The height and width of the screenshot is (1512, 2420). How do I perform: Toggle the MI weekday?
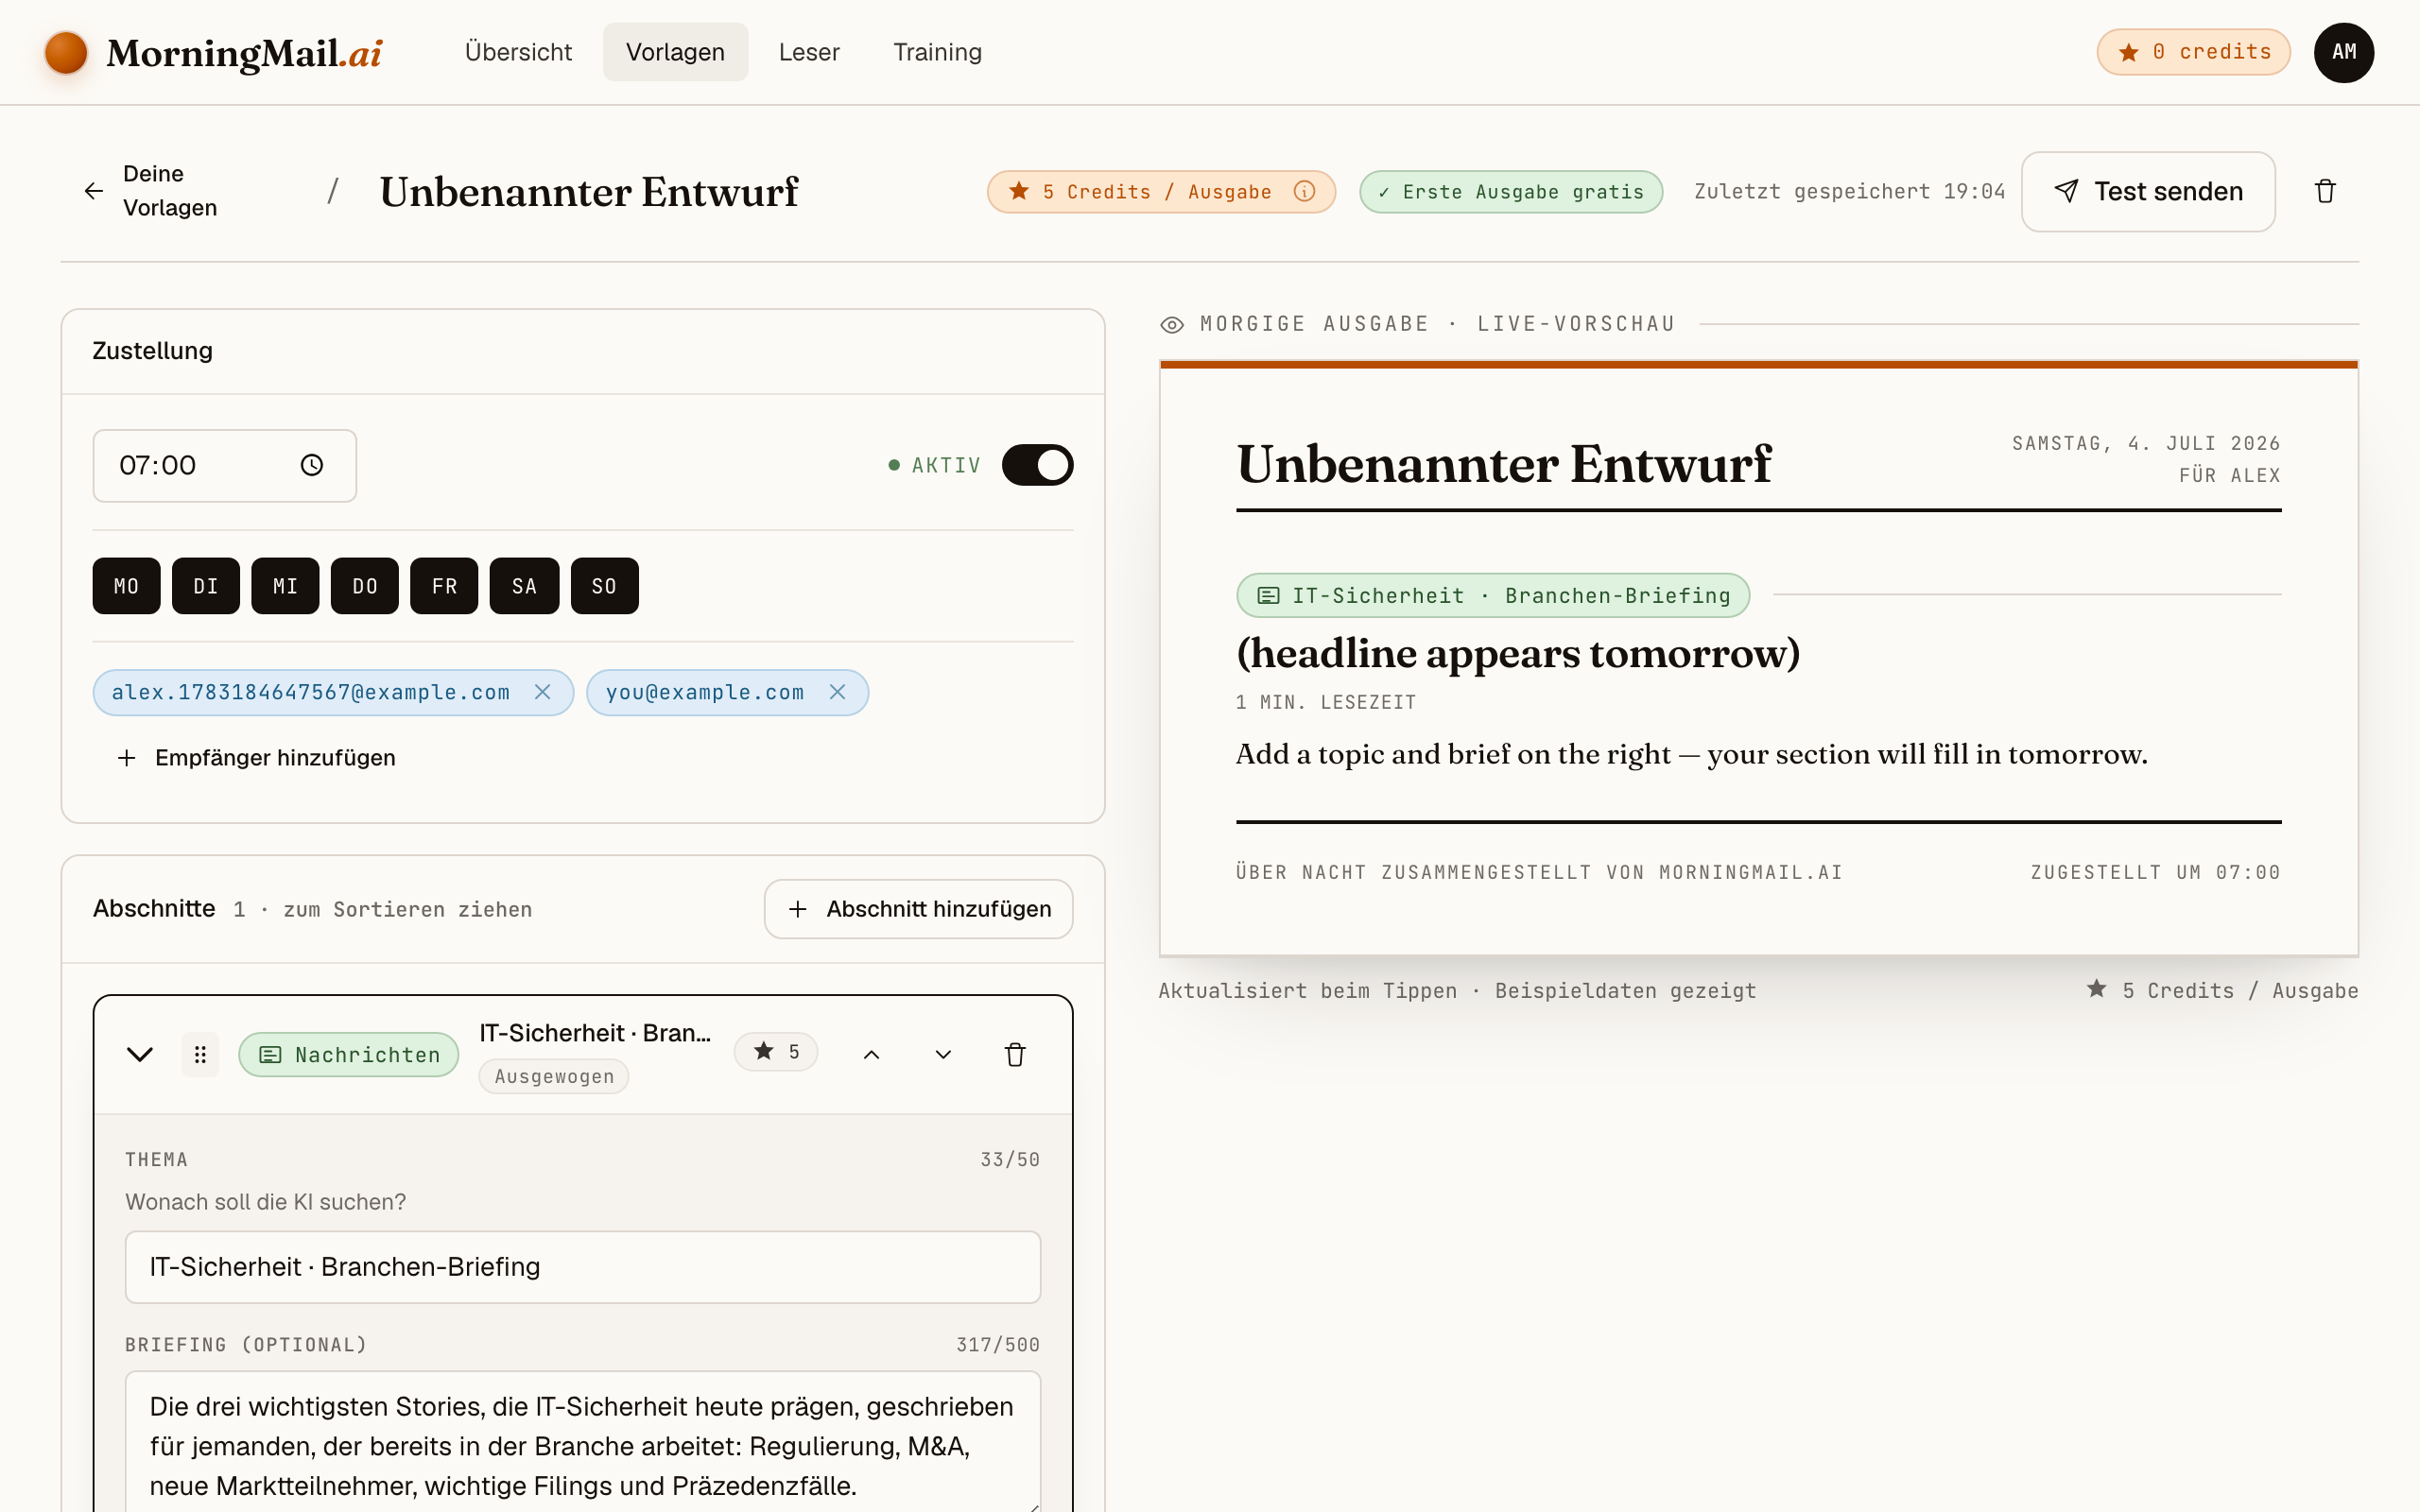click(x=285, y=586)
